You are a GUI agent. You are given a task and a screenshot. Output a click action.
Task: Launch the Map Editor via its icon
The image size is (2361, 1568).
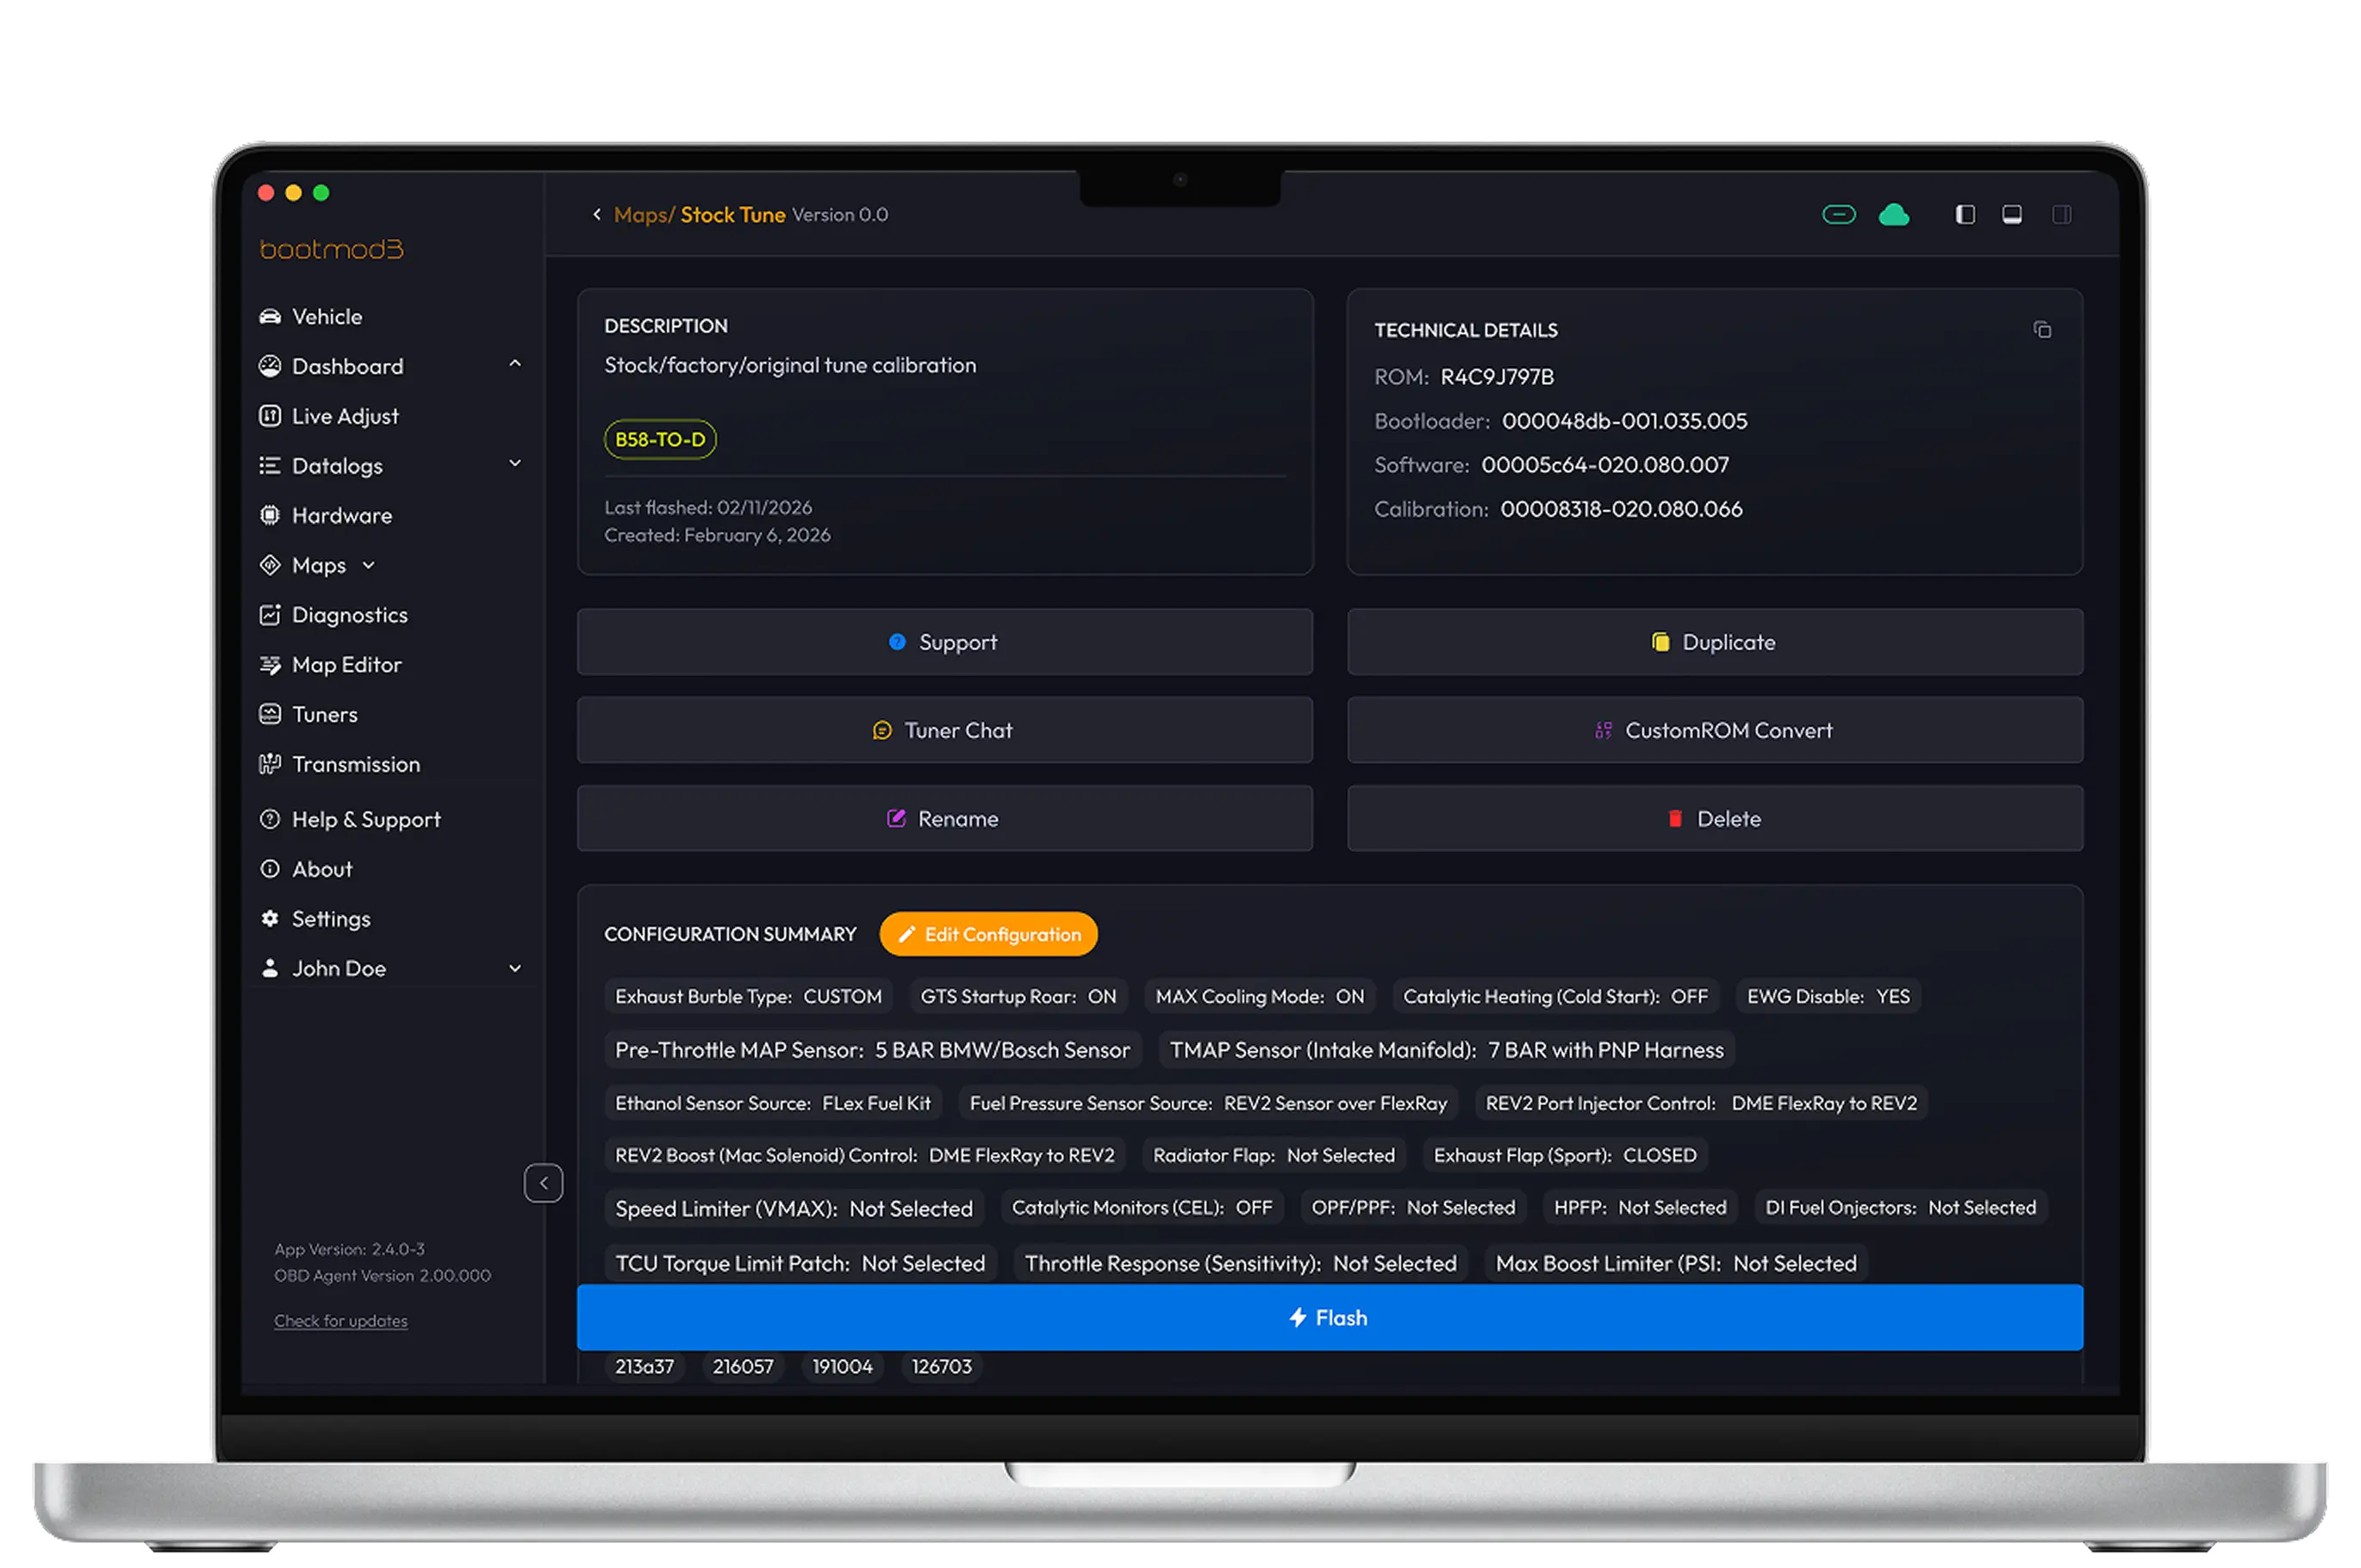point(270,665)
